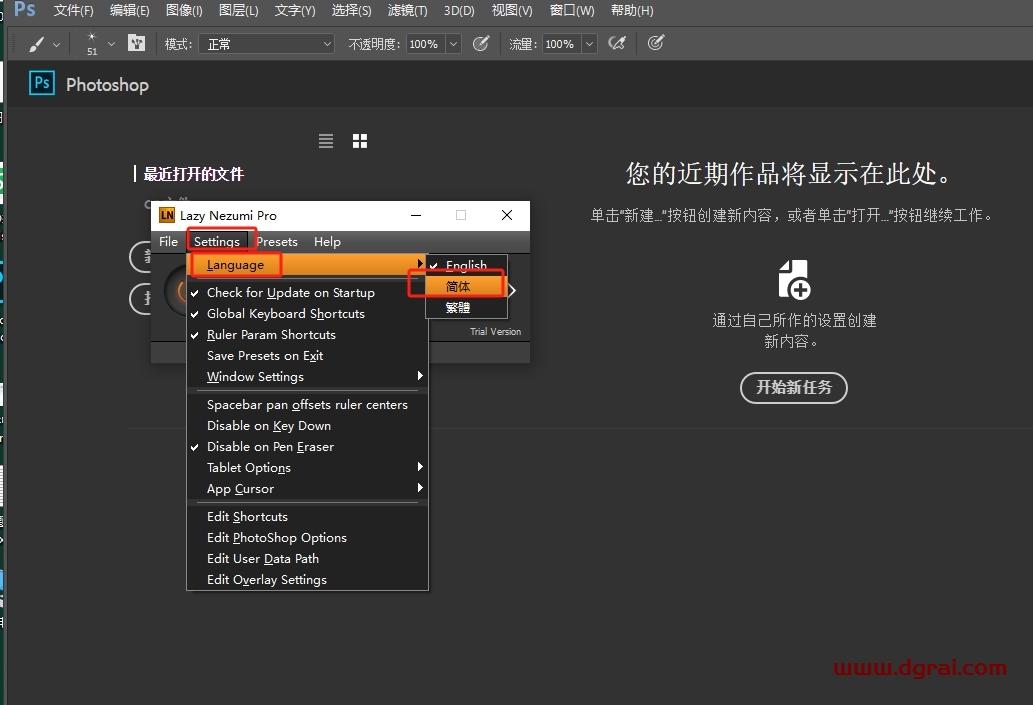Open the 图像(I) menu
Image resolution: width=1033 pixels, height=705 pixels.
pyautogui.click(x=184, y=11)
